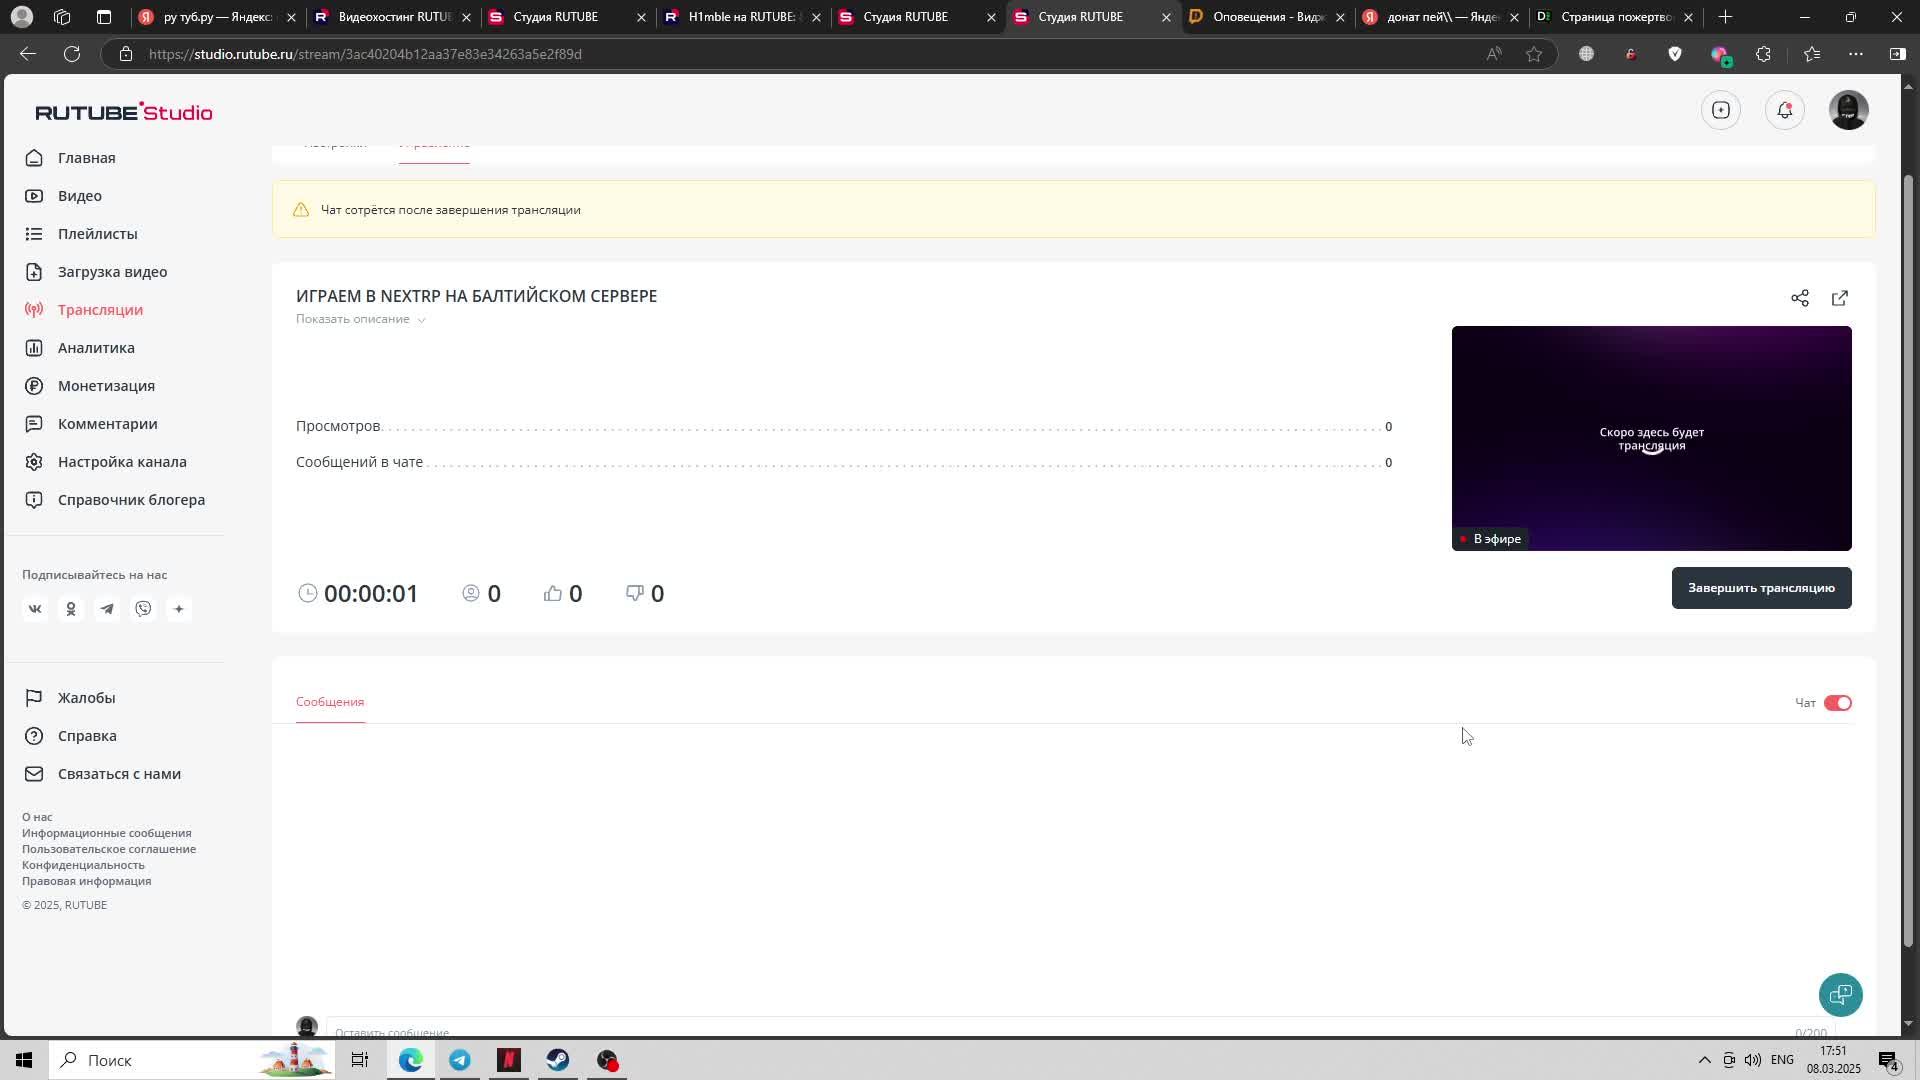Click the stream preview player
The image size is (1920, 1080).
(x=1651, y=438)
